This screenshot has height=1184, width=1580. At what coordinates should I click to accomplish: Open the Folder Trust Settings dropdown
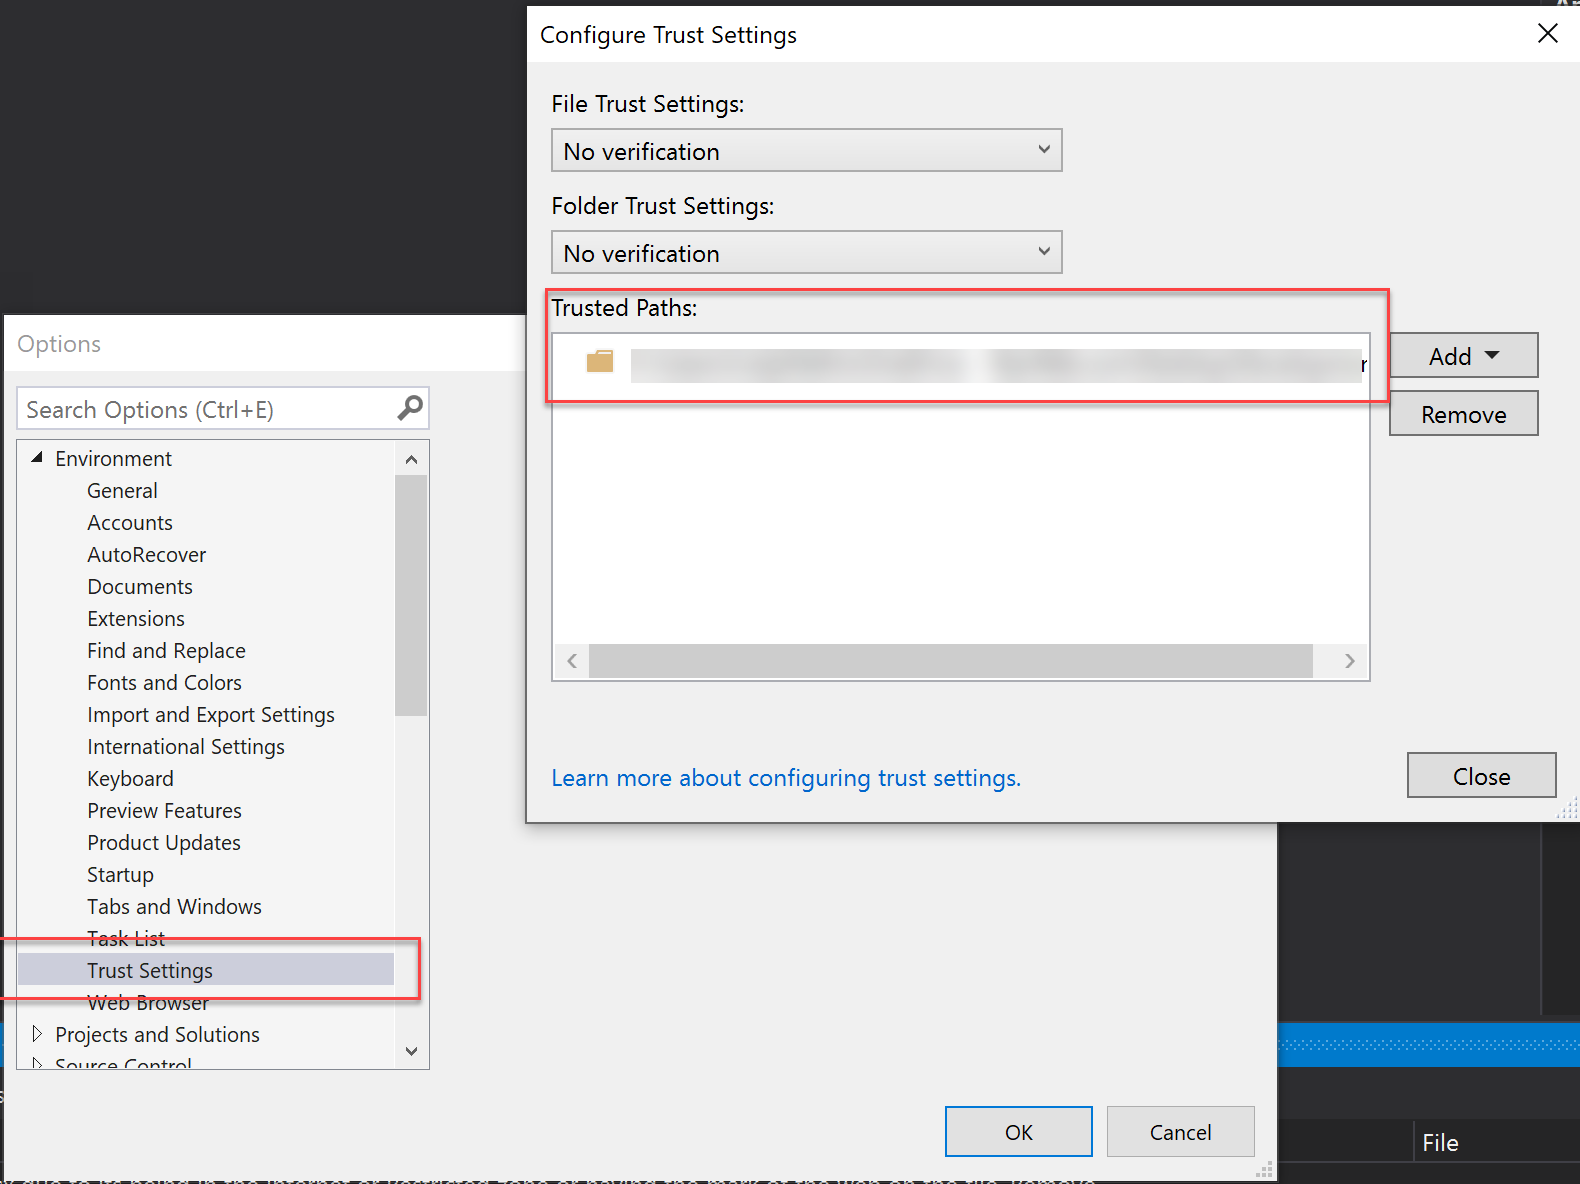tap(806, 253)
